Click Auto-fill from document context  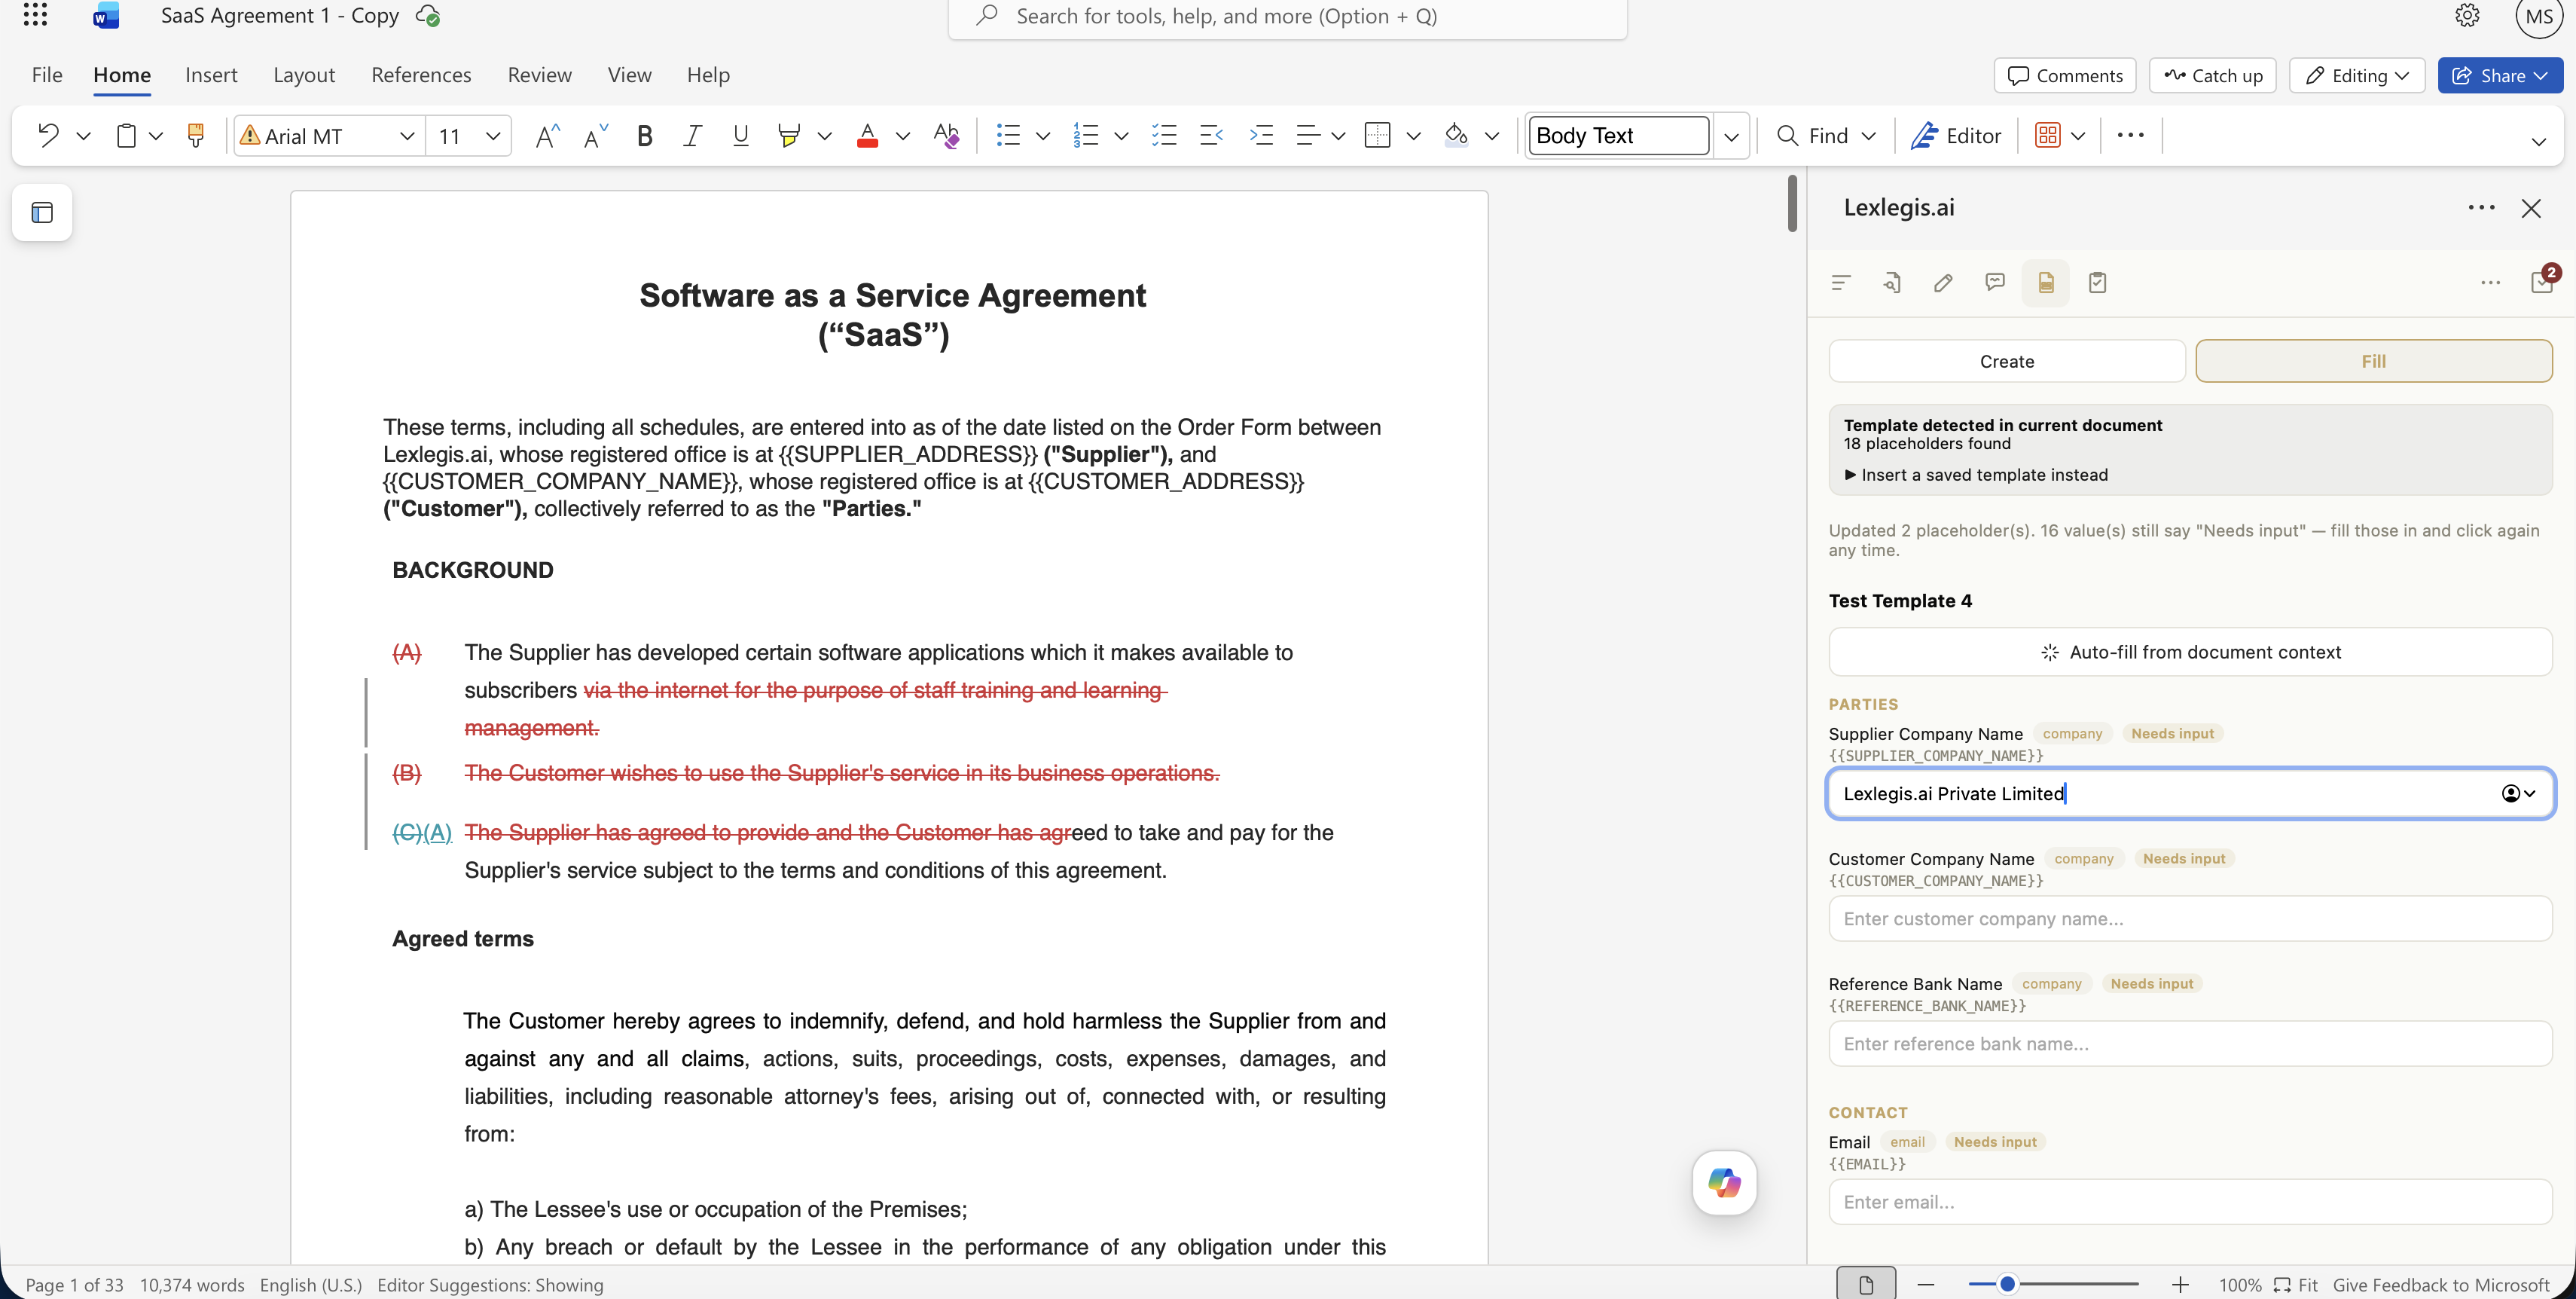pos(2190,652)
